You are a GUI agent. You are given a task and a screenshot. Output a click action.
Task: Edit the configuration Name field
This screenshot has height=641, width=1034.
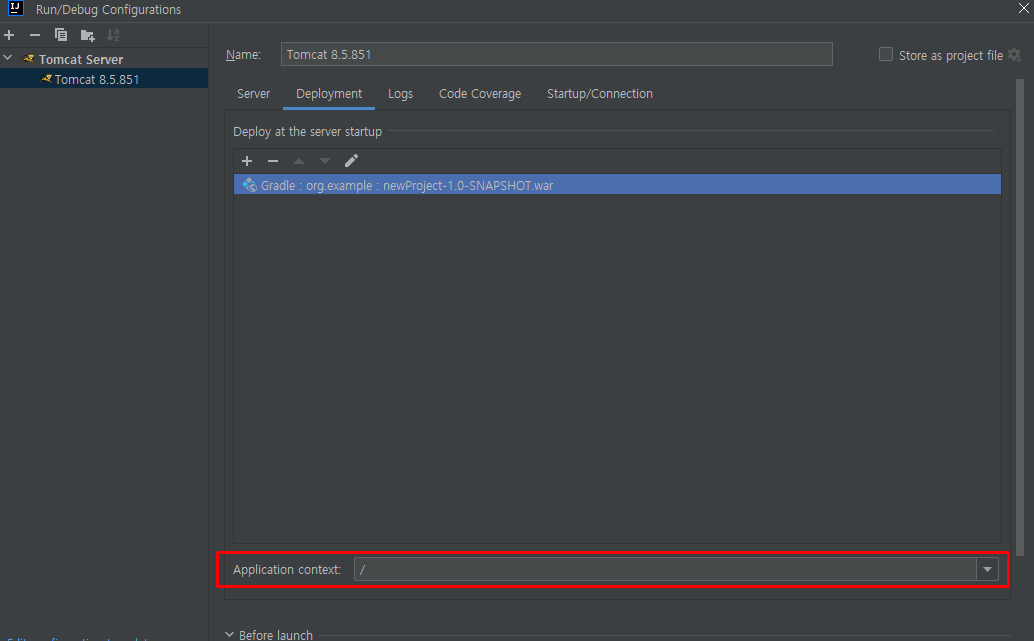coord(557,54)
